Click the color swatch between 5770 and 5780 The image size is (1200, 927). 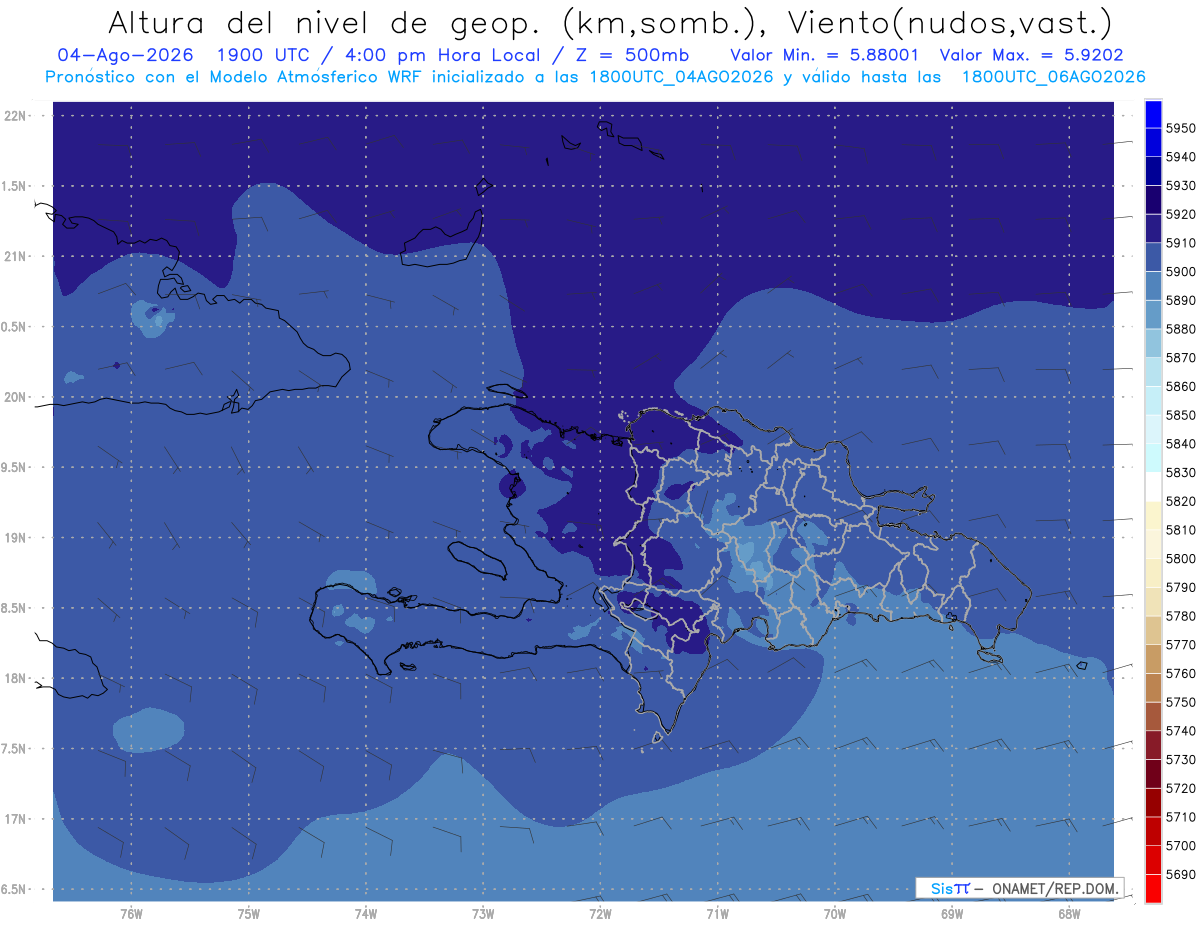point(1153,630)
